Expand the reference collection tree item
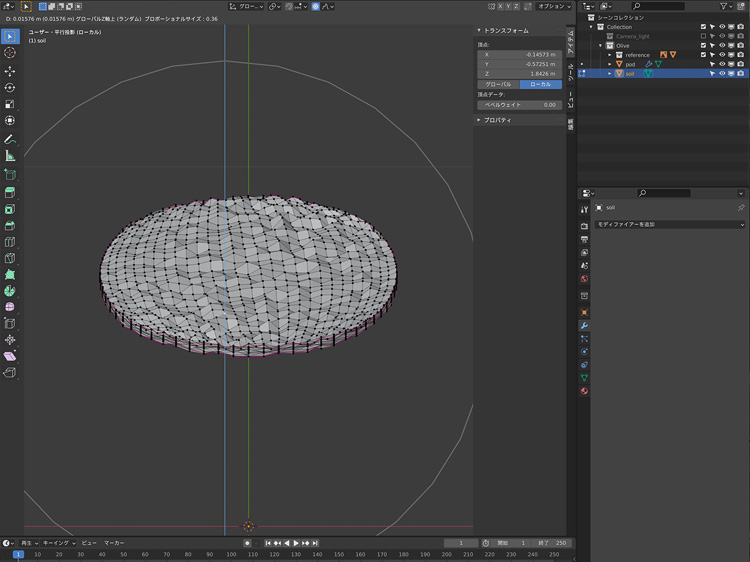Image resolution: width=750 pixels, height=562 pixels. pos(609,55)
